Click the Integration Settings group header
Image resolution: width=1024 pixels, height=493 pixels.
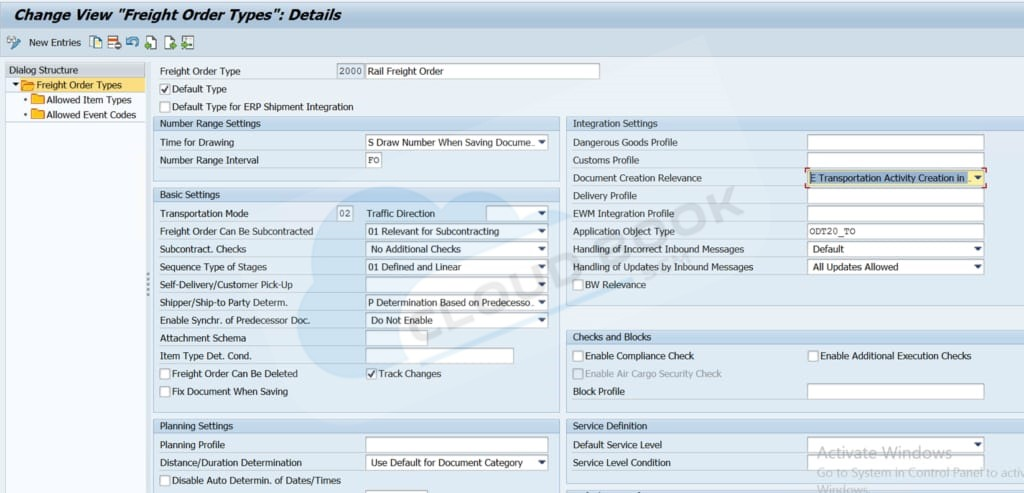[795, 123]
